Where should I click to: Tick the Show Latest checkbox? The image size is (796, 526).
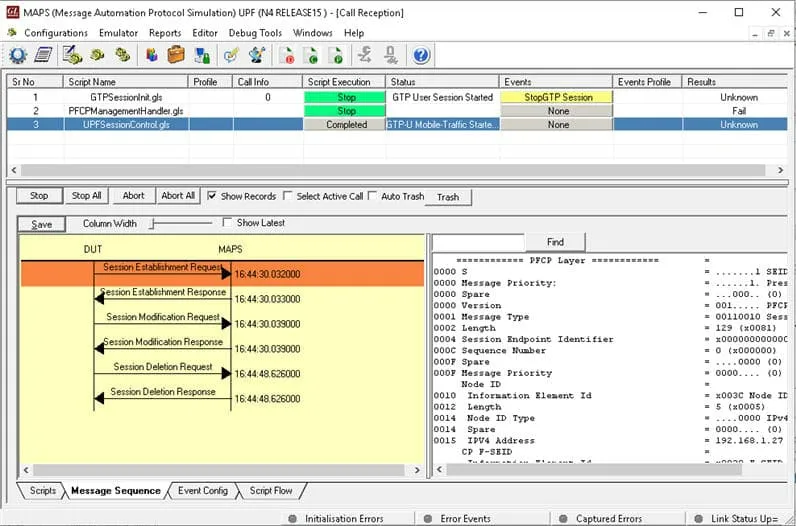pyautogui.click(x=227, y=222)
